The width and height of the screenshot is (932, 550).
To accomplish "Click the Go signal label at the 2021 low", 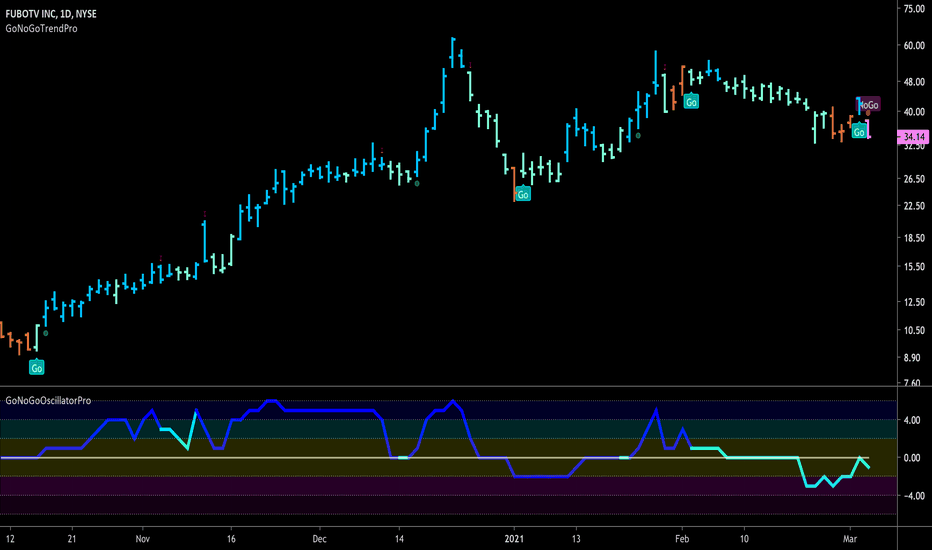I will [523, 194].
